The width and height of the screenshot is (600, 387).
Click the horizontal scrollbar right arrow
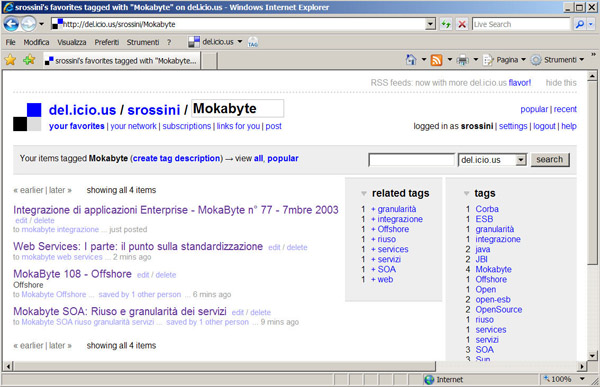[x=582, y=366]
